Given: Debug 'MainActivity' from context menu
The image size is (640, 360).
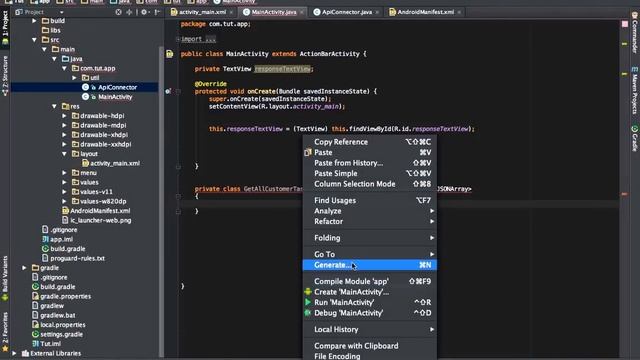Looking at the screenshot, I should 369,313.
